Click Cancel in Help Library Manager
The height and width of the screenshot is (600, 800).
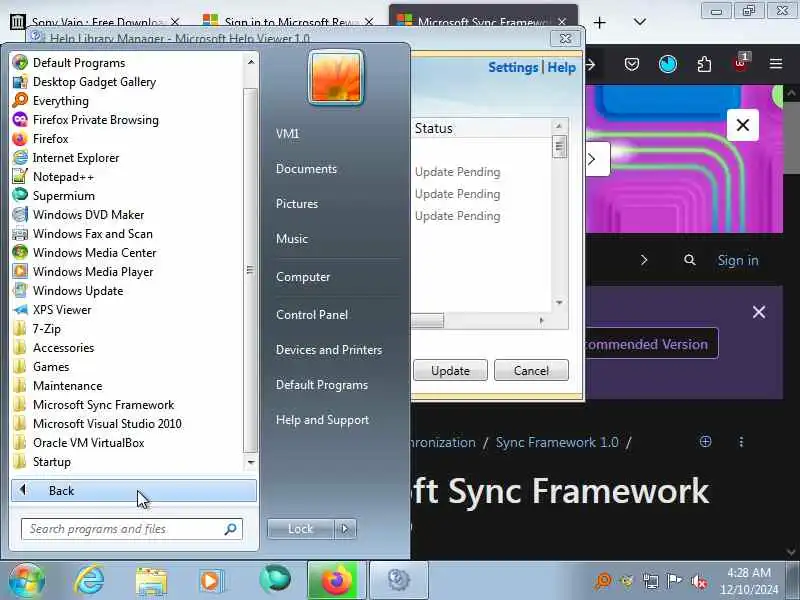coord(531,370)
